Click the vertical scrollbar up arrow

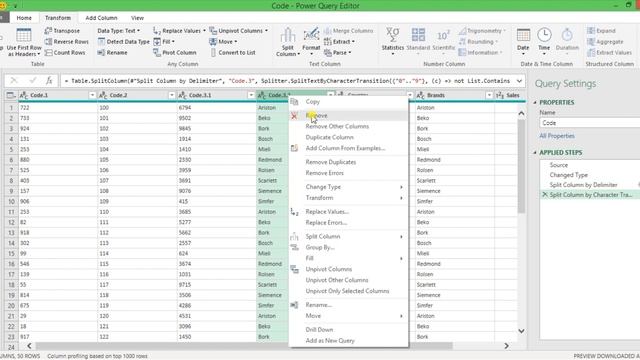(521, 113)
